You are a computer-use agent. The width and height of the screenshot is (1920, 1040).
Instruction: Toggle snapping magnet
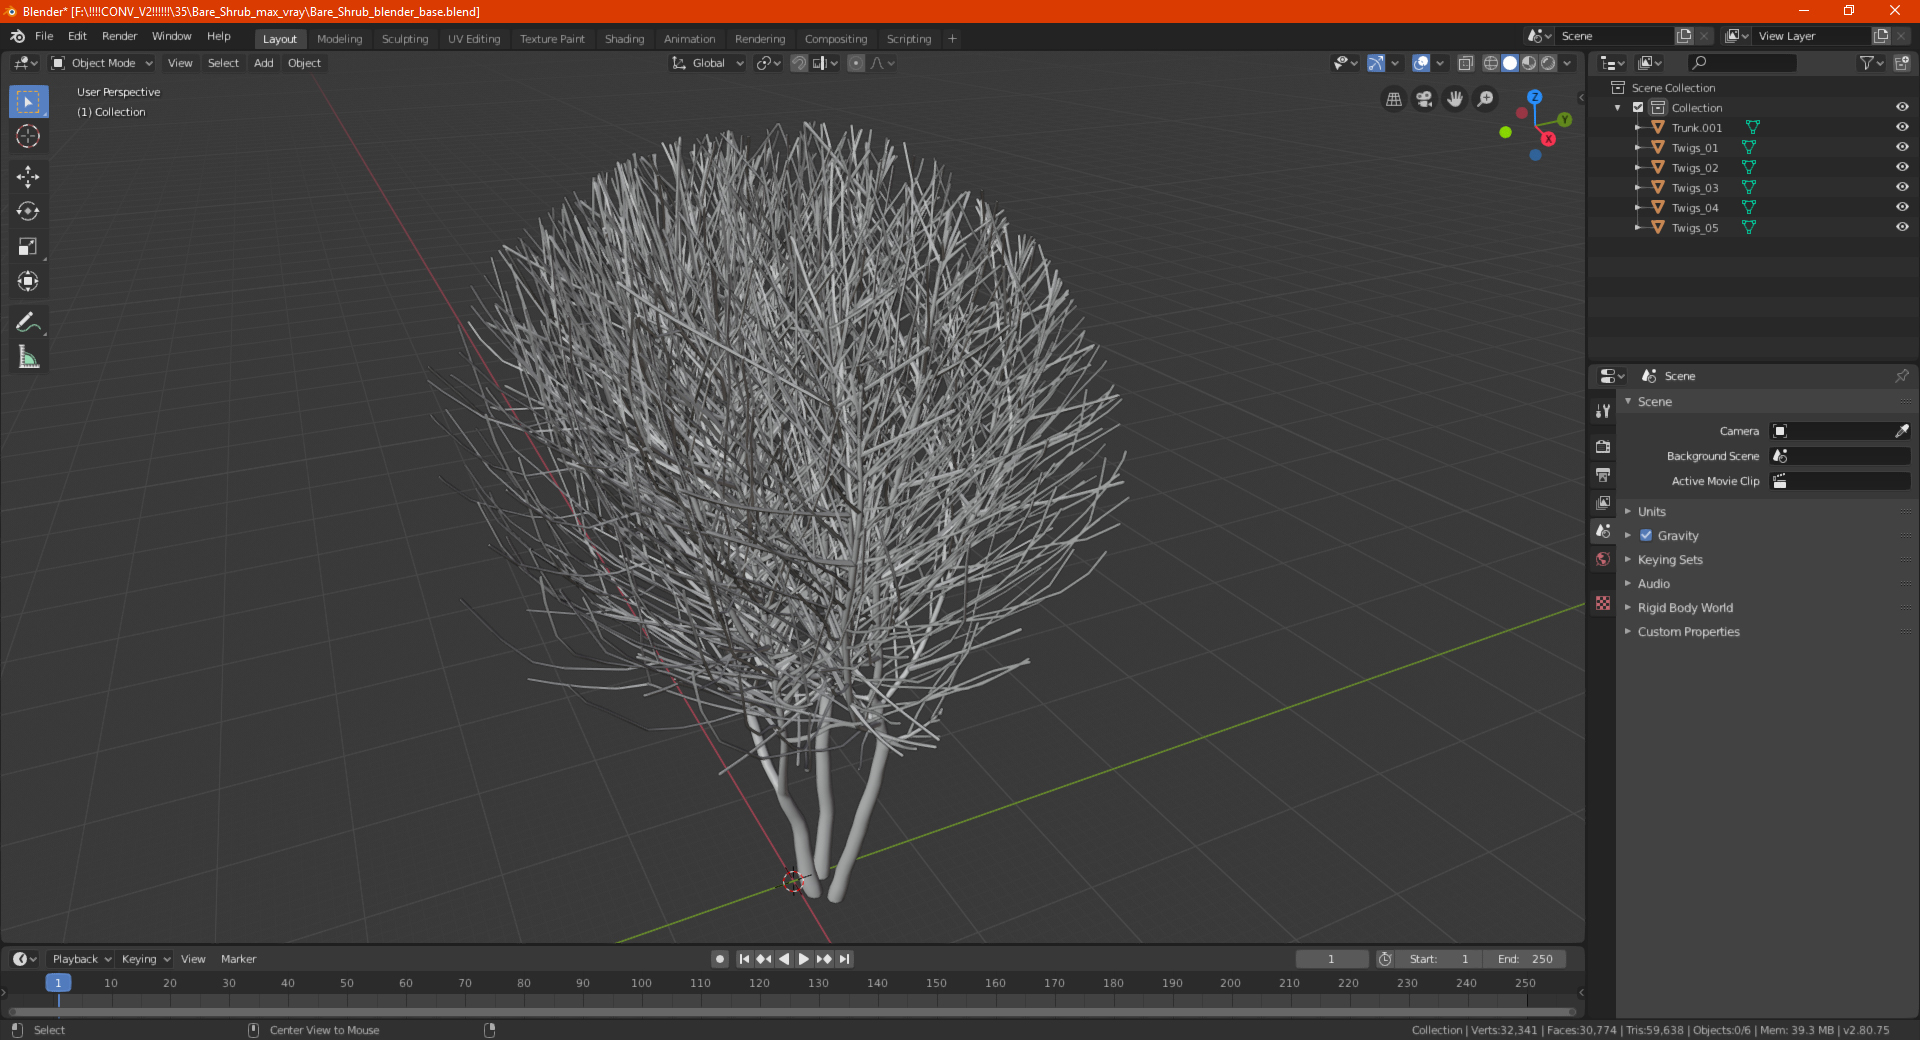799,63
